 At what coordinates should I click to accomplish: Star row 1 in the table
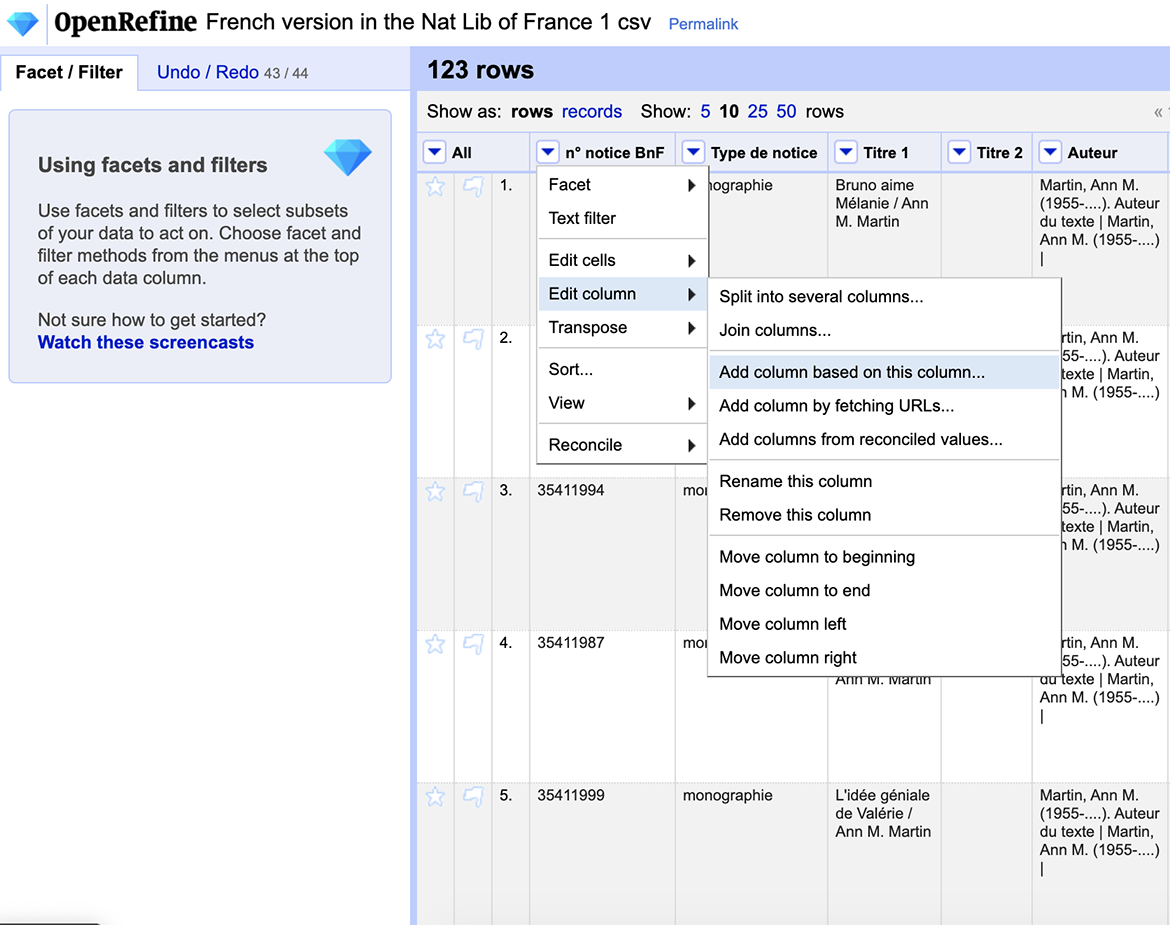[x=435, y=186]
